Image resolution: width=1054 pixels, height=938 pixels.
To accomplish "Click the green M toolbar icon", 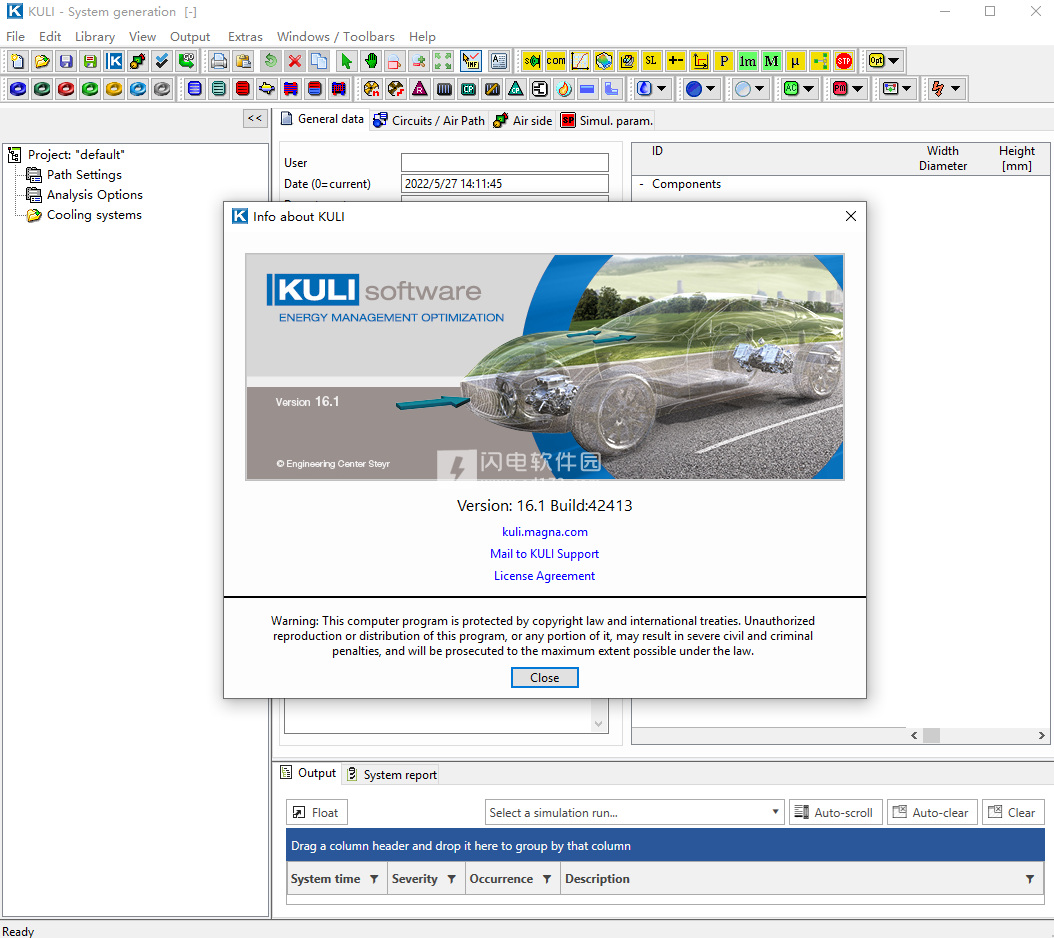I will (x=772, y=61).
